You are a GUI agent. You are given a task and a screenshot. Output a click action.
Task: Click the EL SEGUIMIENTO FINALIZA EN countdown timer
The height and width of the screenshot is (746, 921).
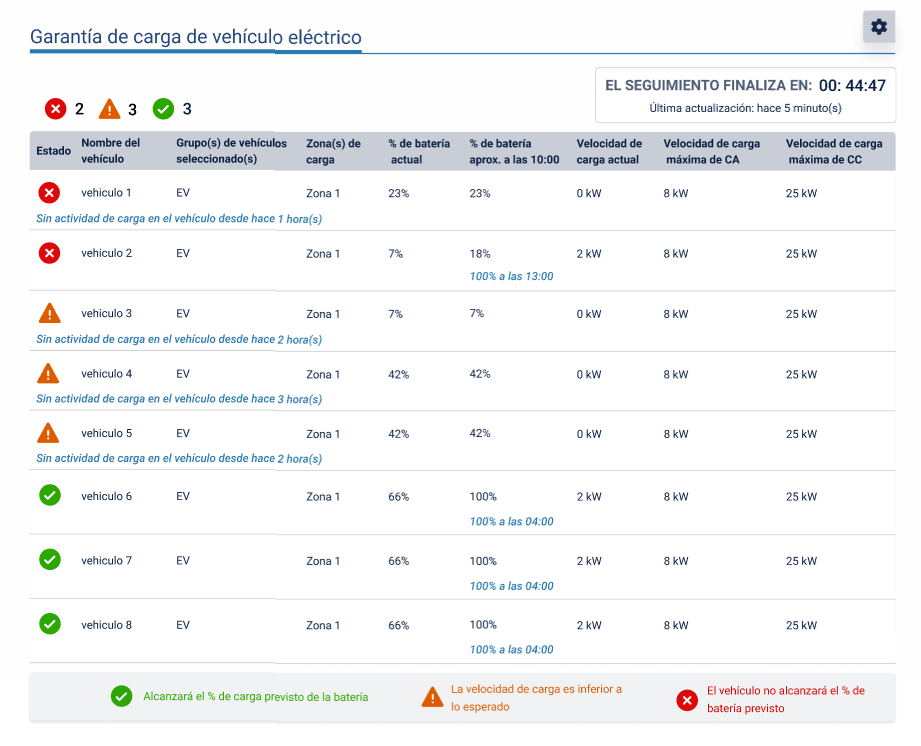point(748,84)
